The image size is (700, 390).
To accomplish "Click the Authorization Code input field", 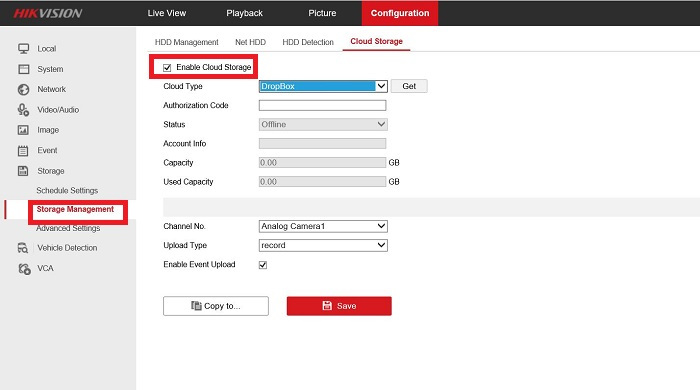I will [322, 105].
